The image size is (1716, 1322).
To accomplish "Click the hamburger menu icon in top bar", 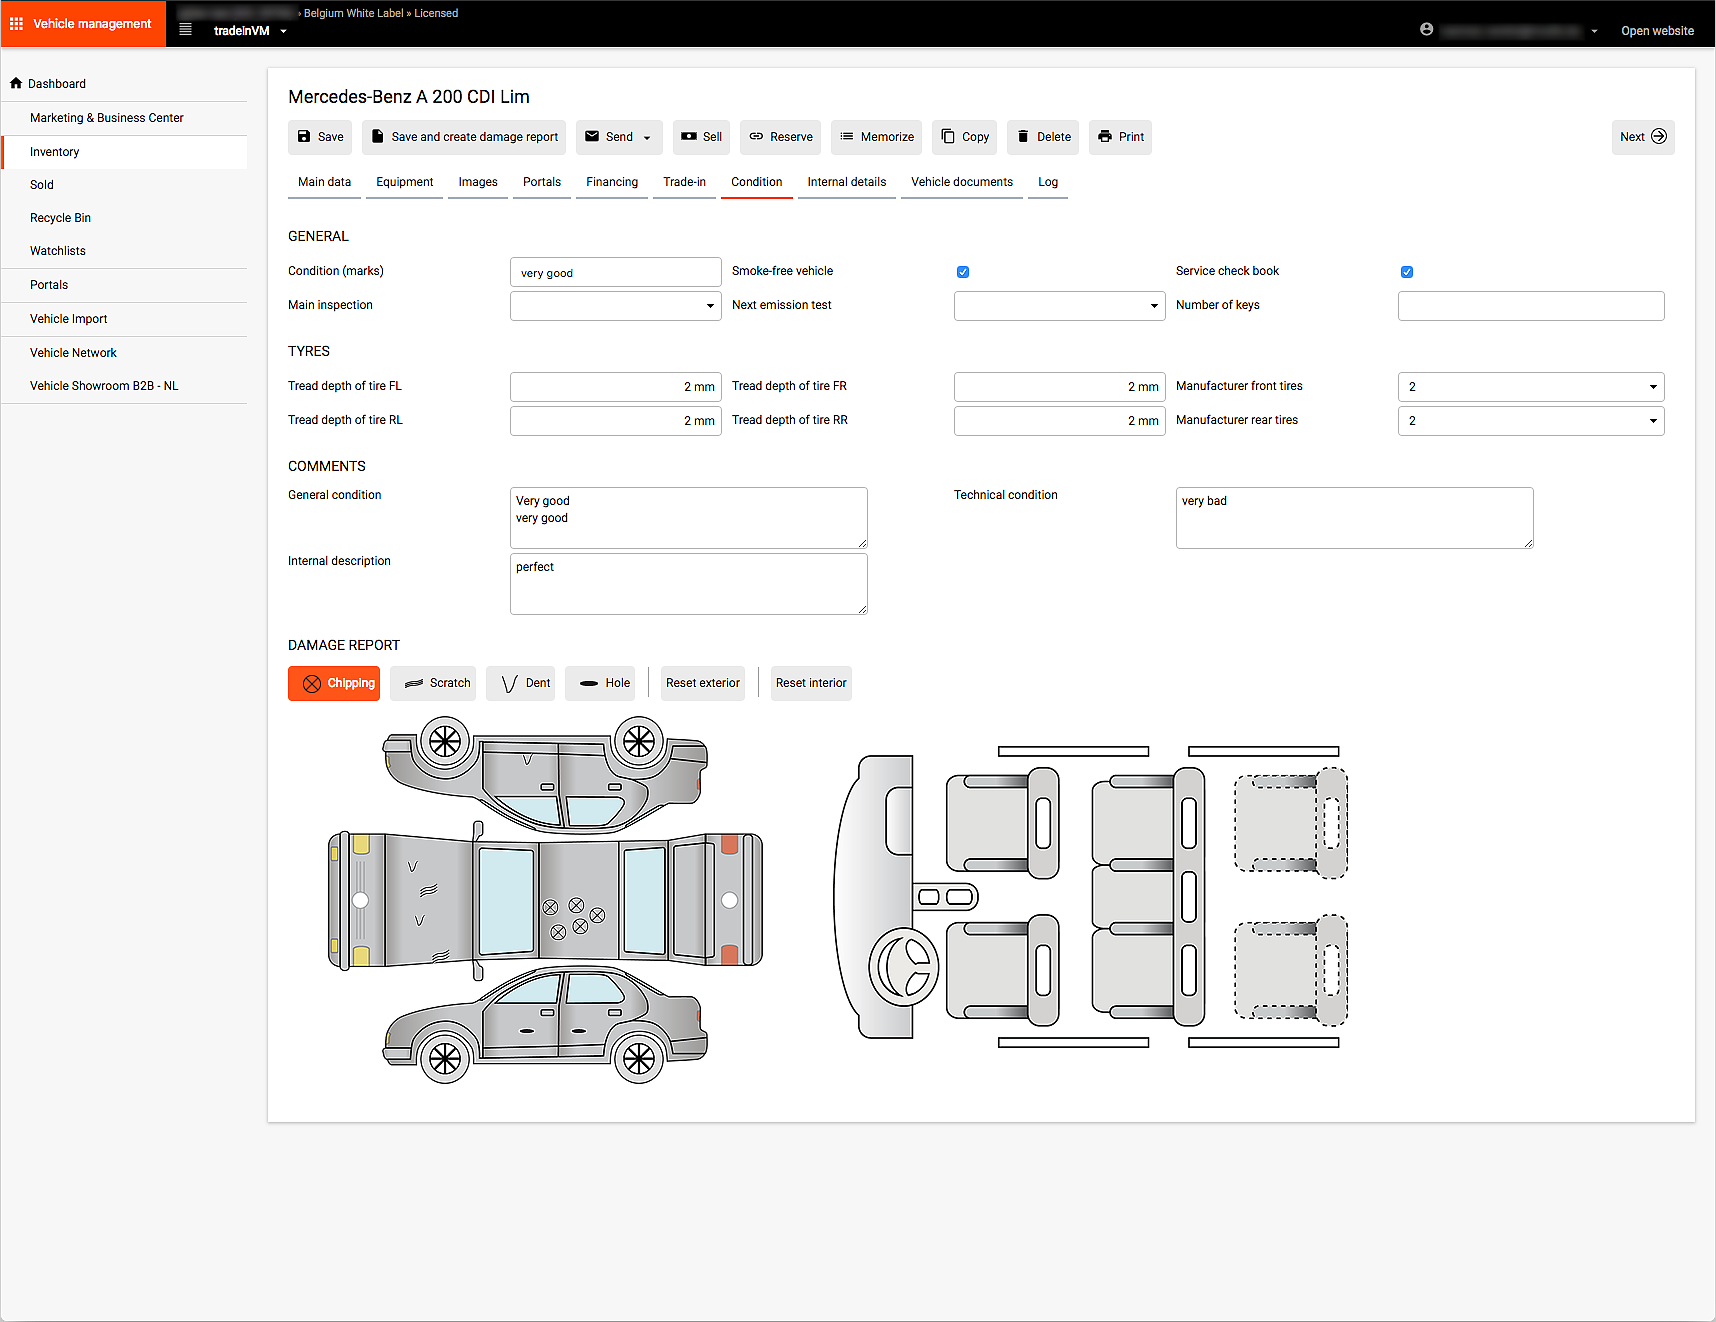I will (185, 30).
